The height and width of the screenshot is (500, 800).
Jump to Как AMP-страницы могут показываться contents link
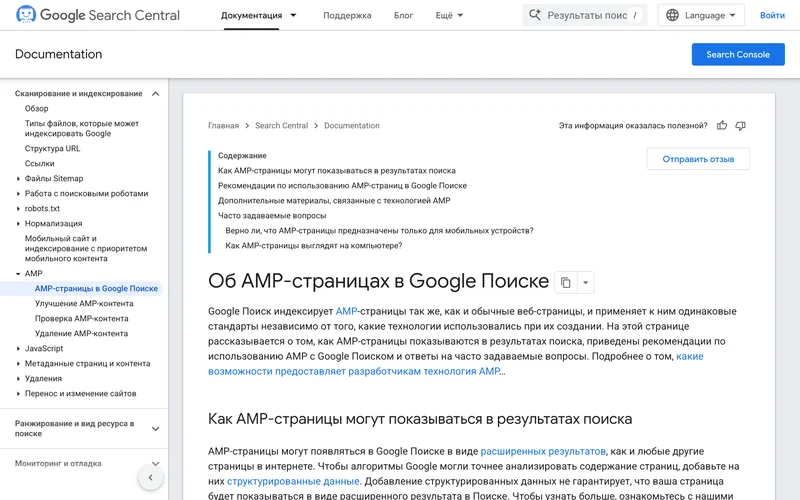click(x=337, y=171)
